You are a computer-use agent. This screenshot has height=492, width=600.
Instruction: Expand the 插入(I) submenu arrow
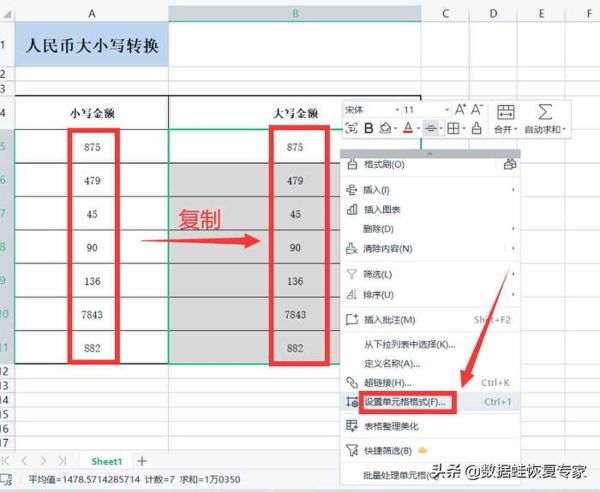click(x=513, y=190)
